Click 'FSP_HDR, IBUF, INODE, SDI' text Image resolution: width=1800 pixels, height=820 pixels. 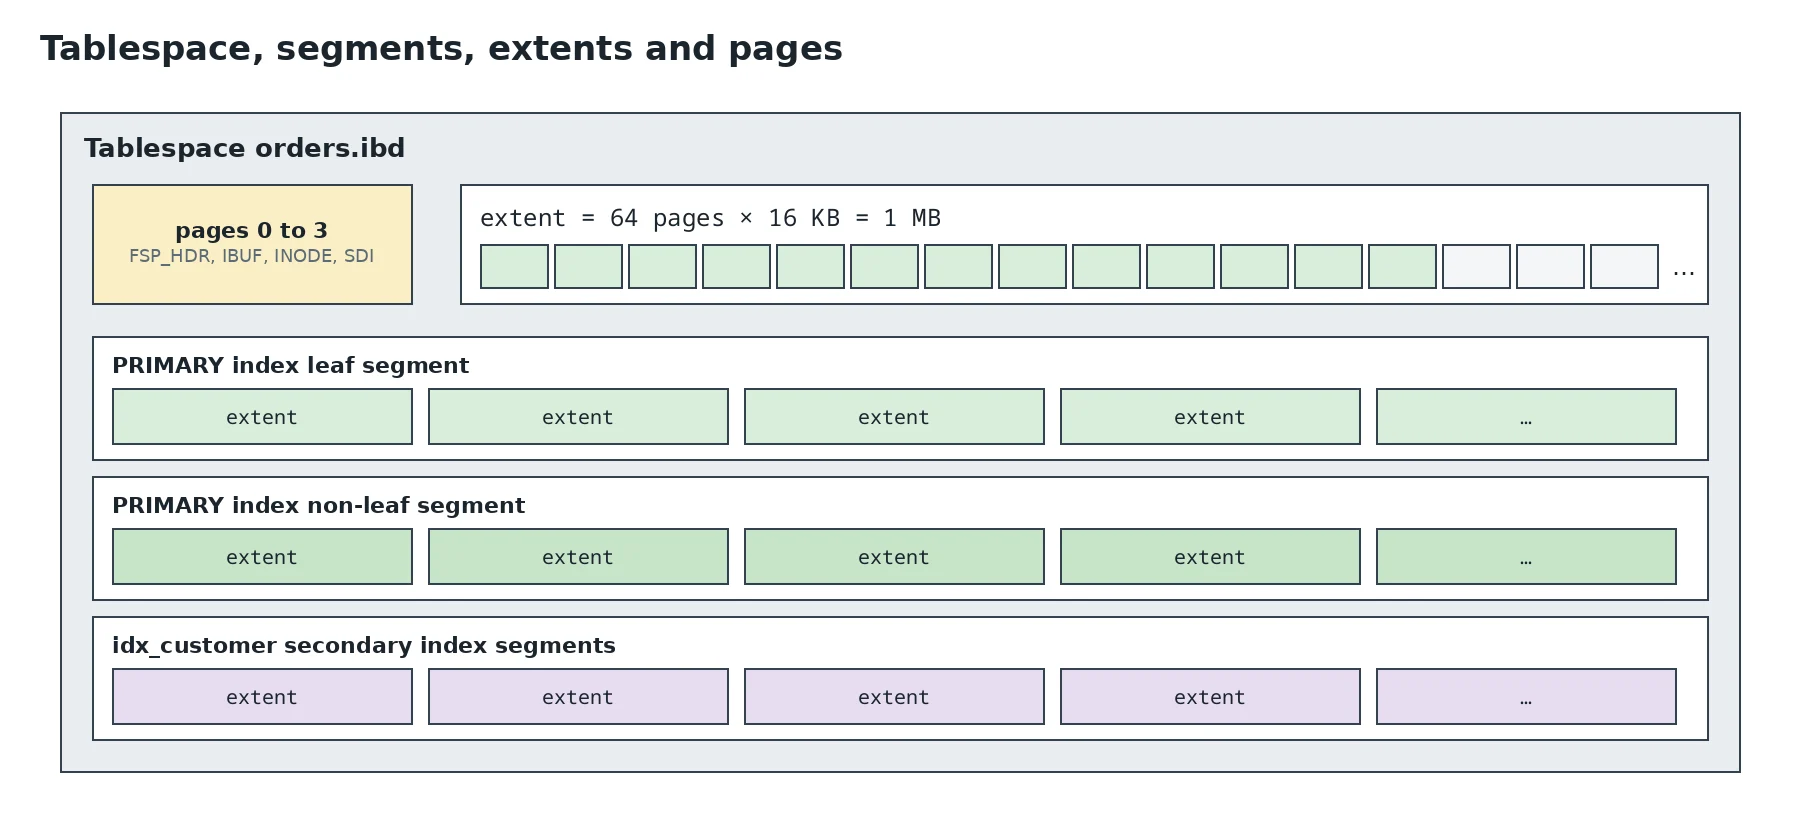click(x=251, y=256)
